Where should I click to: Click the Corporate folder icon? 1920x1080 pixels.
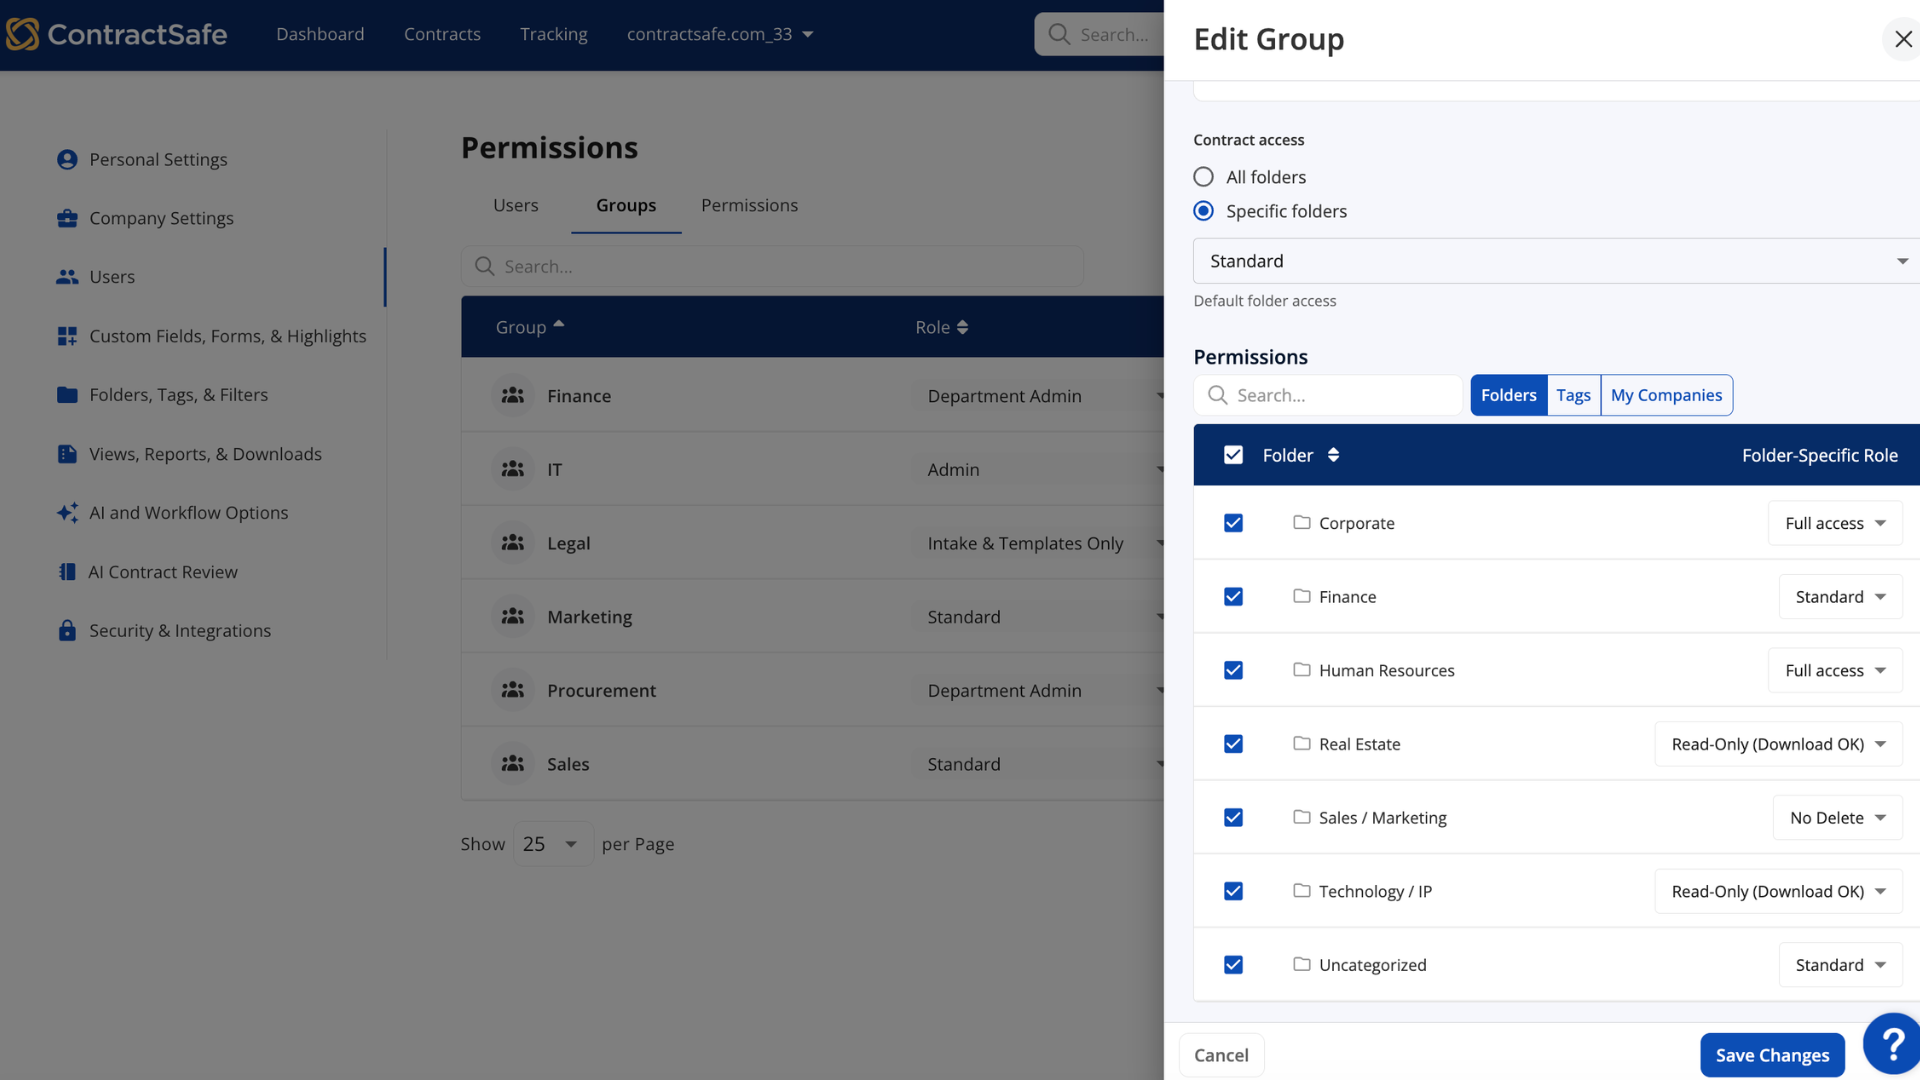coord(1301,522)
